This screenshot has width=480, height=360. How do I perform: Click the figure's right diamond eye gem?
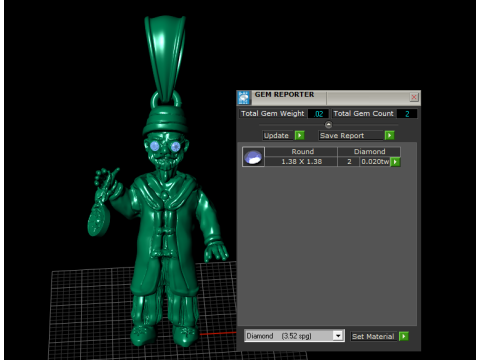pos(175,146)
